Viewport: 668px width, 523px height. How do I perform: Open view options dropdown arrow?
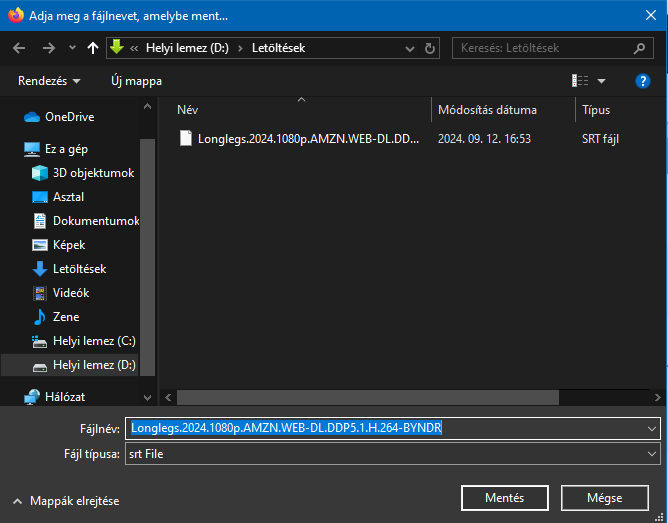[601, 81]
